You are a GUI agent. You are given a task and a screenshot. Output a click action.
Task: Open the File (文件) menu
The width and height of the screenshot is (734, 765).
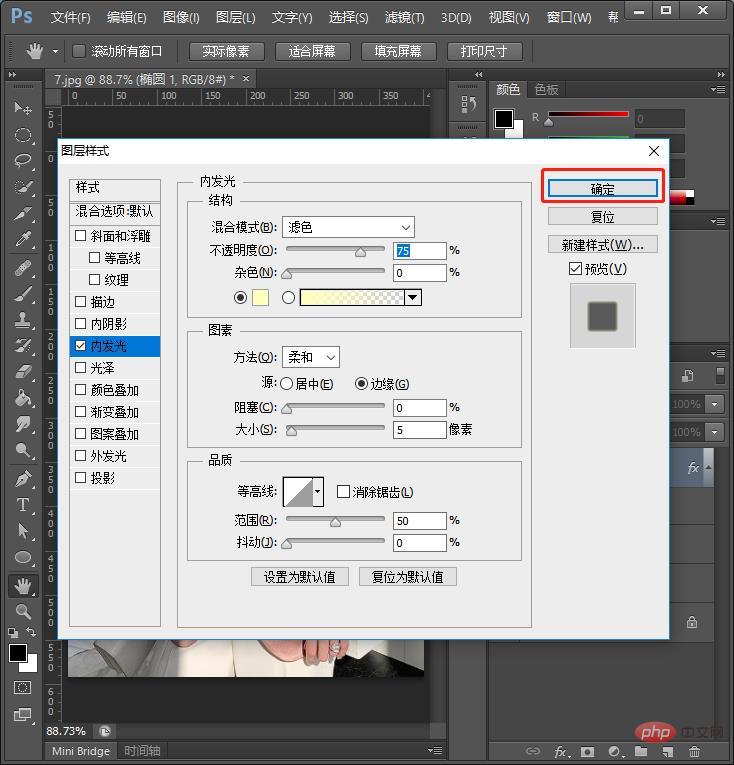[x=70, y=18]
